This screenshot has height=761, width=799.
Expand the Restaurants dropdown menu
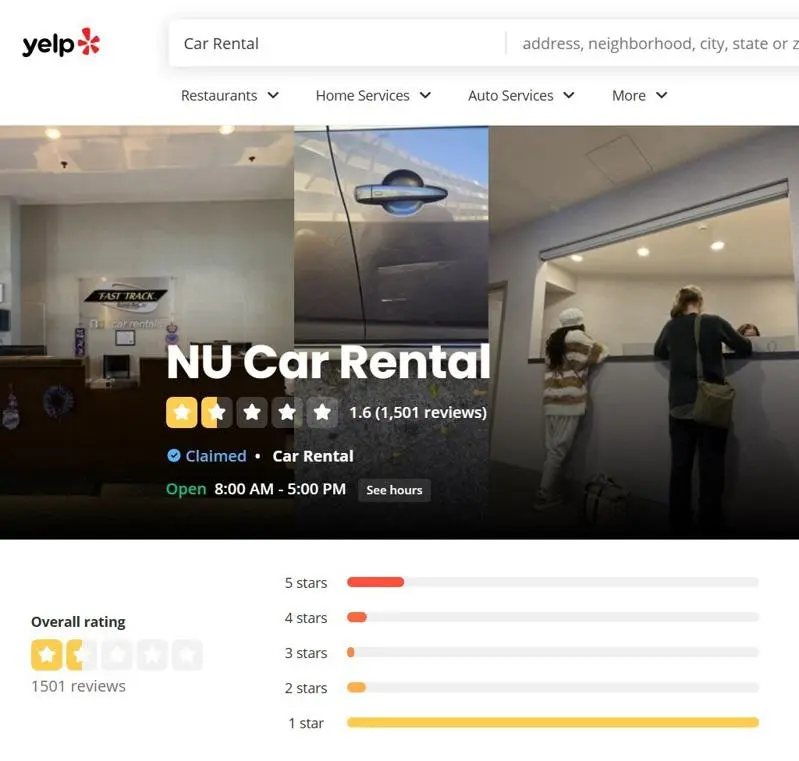click(230, 95)
